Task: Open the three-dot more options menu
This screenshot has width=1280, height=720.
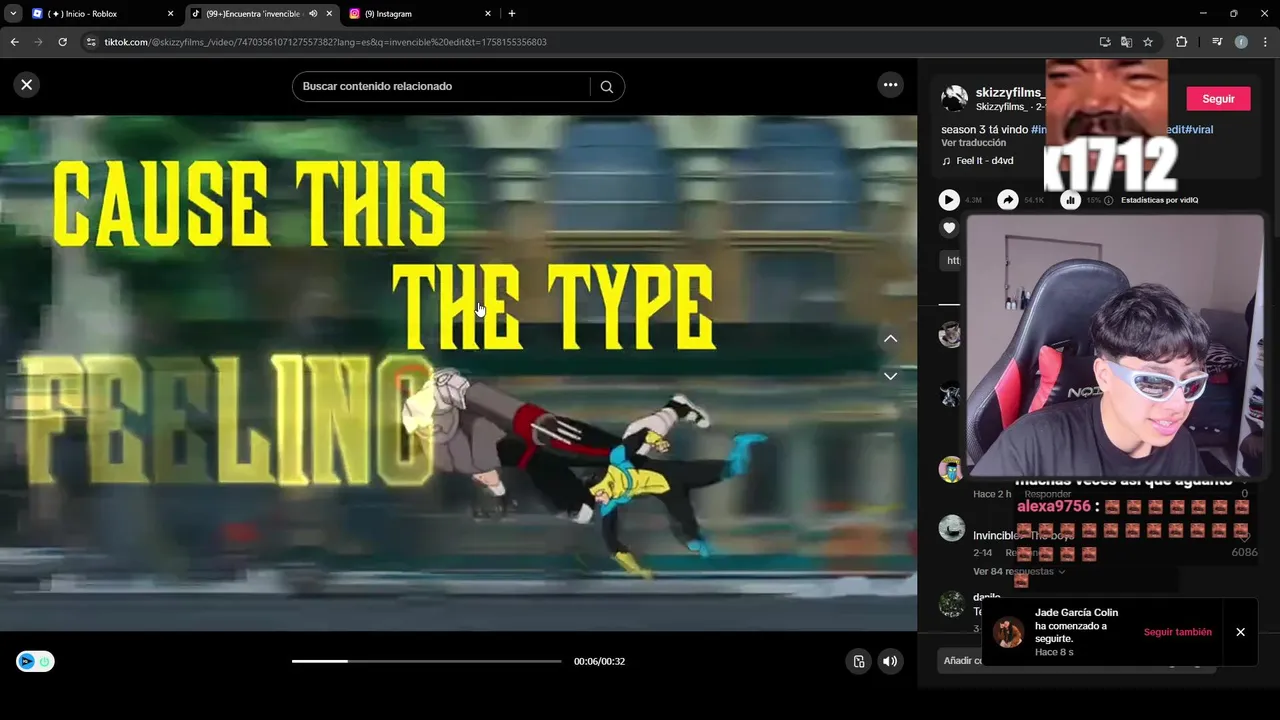Action: pos(890,85)
